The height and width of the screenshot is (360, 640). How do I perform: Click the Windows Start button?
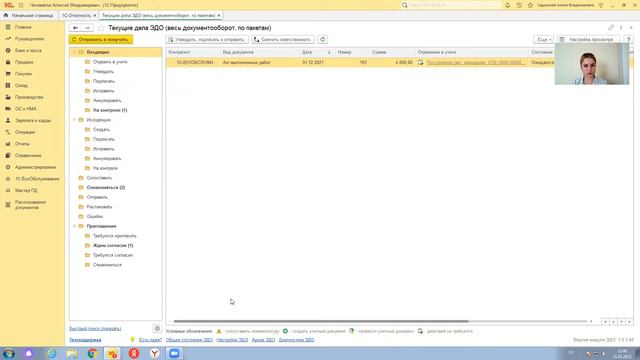(9, 353)
